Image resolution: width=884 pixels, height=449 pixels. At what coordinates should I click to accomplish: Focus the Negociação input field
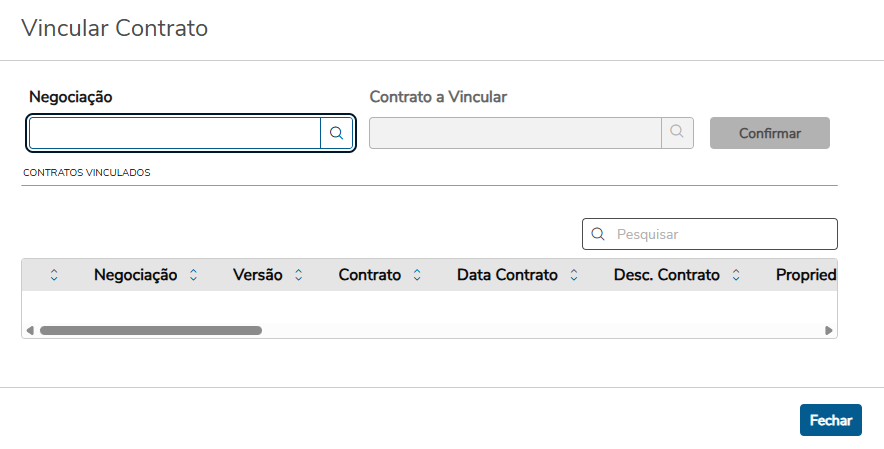[x=175, y=133]
